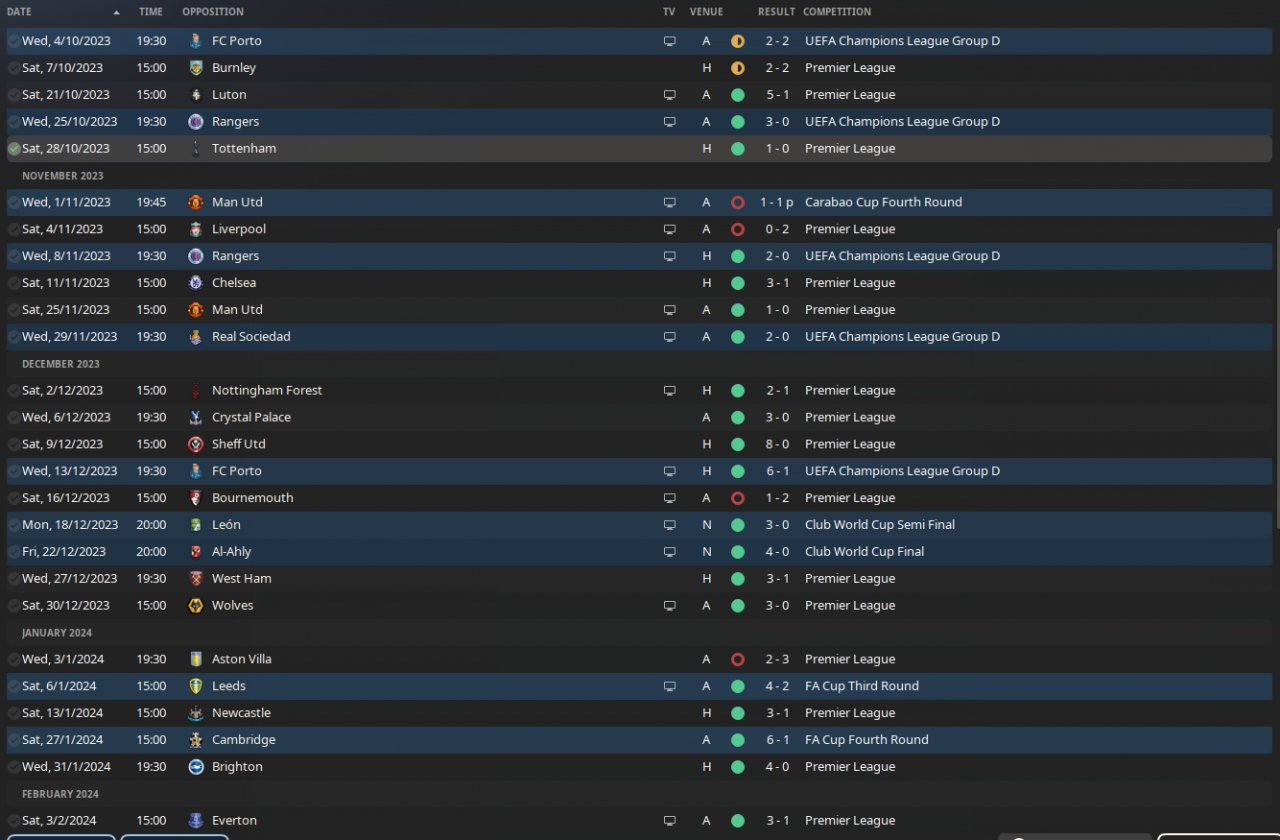Click the TV icon on Luton row
This screenshot has height=840, width=1280.
670,95
